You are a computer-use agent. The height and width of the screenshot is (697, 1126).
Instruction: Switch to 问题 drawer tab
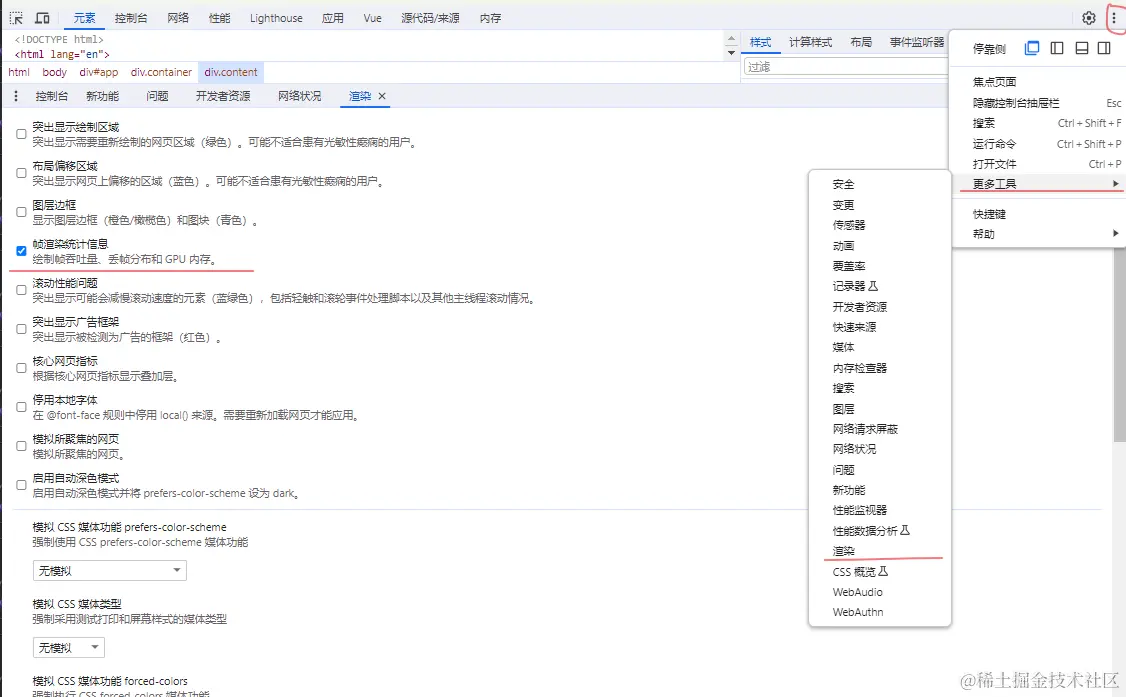tap(157, 96)
